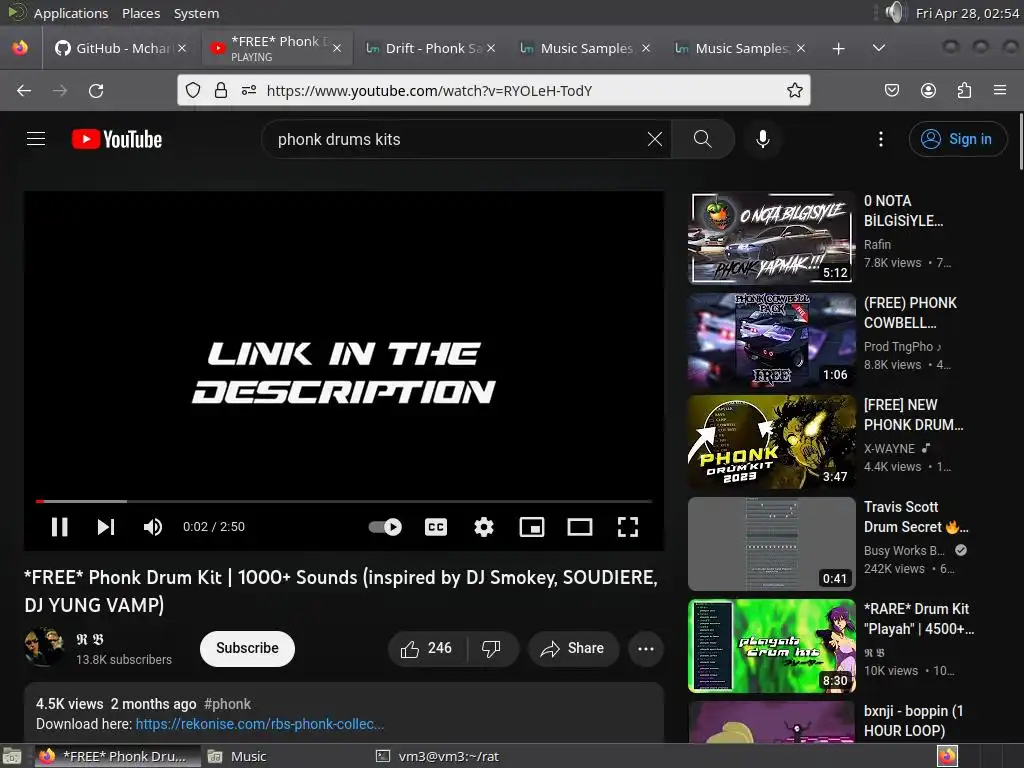1024x768 pixels.
Task: Switch to vm3@vm3 terminal taskbar item
Action: click(438, 756)
